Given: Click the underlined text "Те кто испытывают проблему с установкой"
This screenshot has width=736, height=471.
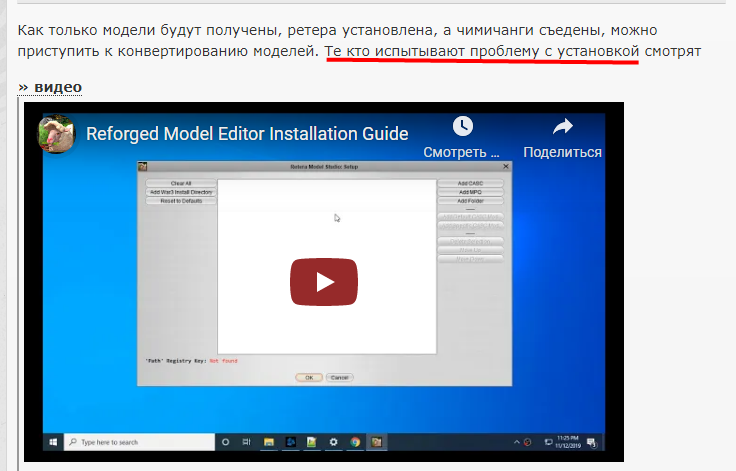Looking at the screenshot, I should [482, 51].
